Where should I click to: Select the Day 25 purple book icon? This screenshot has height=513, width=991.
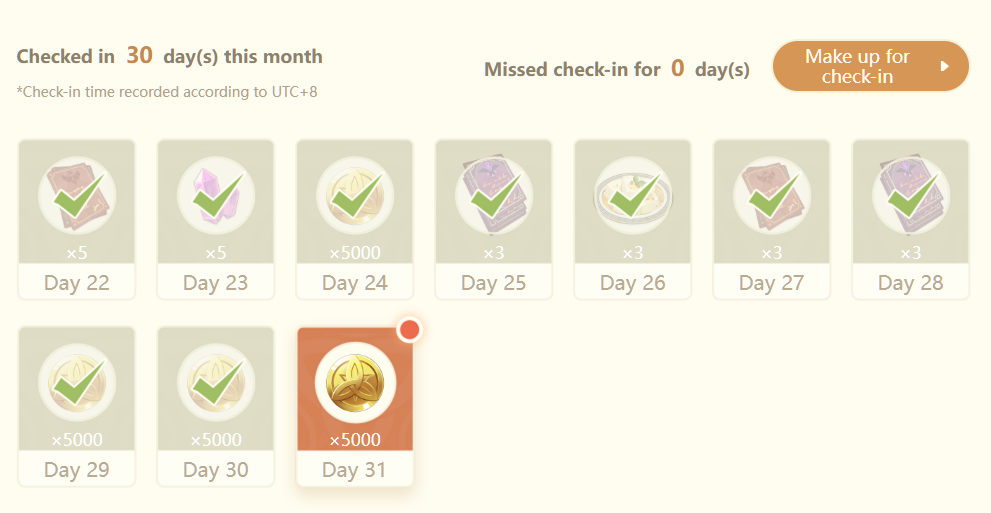coord(494,196)
